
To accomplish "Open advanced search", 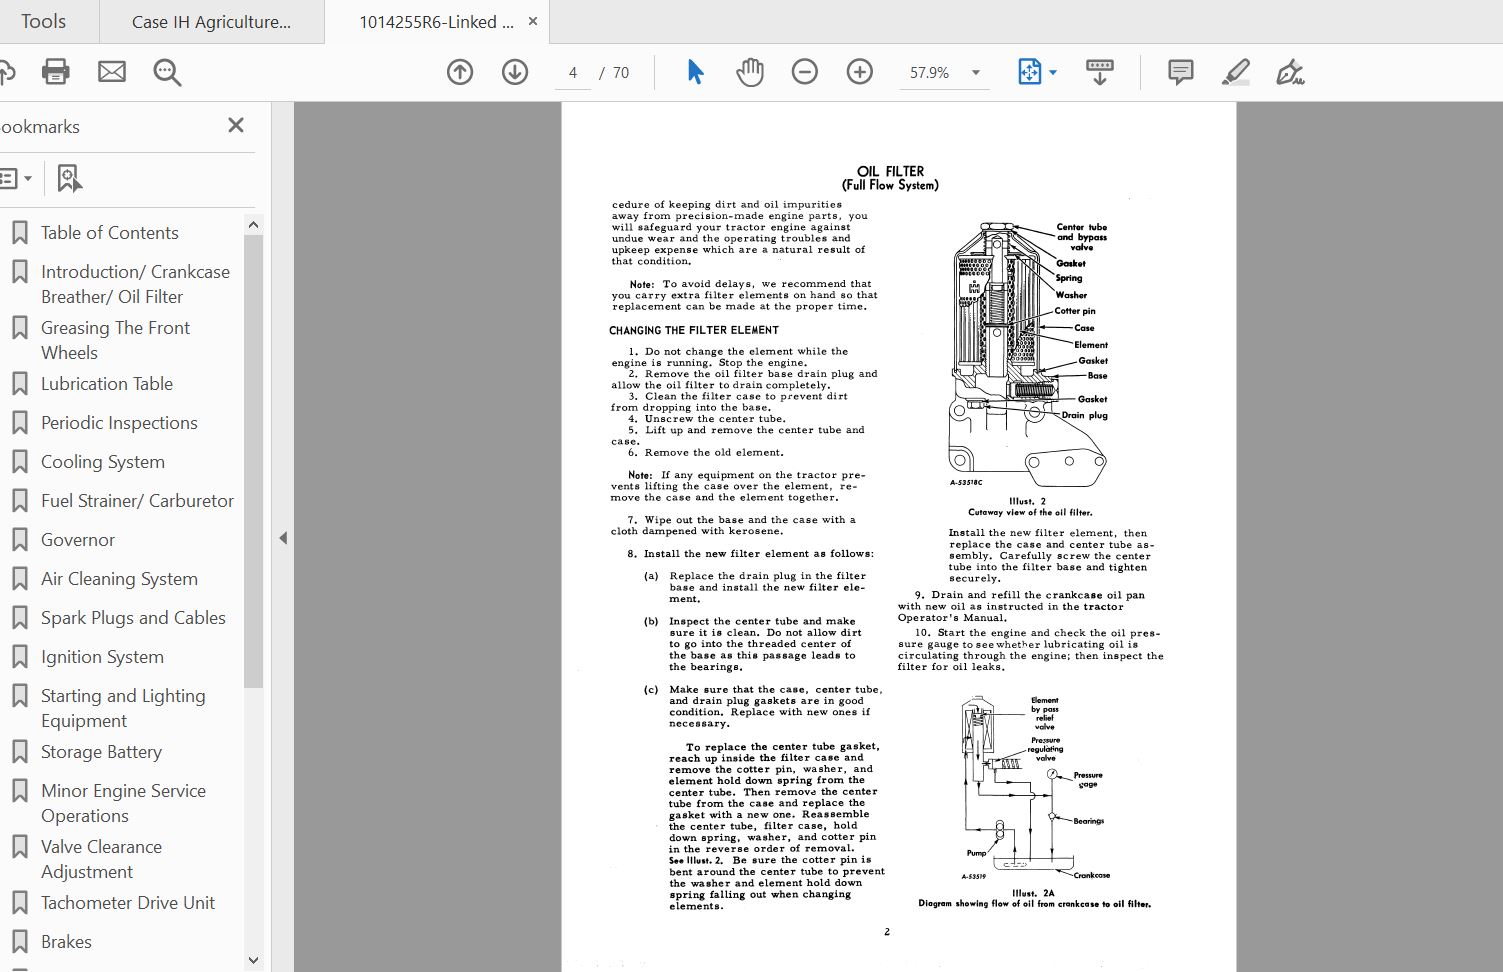I will [x=167, y=72].
